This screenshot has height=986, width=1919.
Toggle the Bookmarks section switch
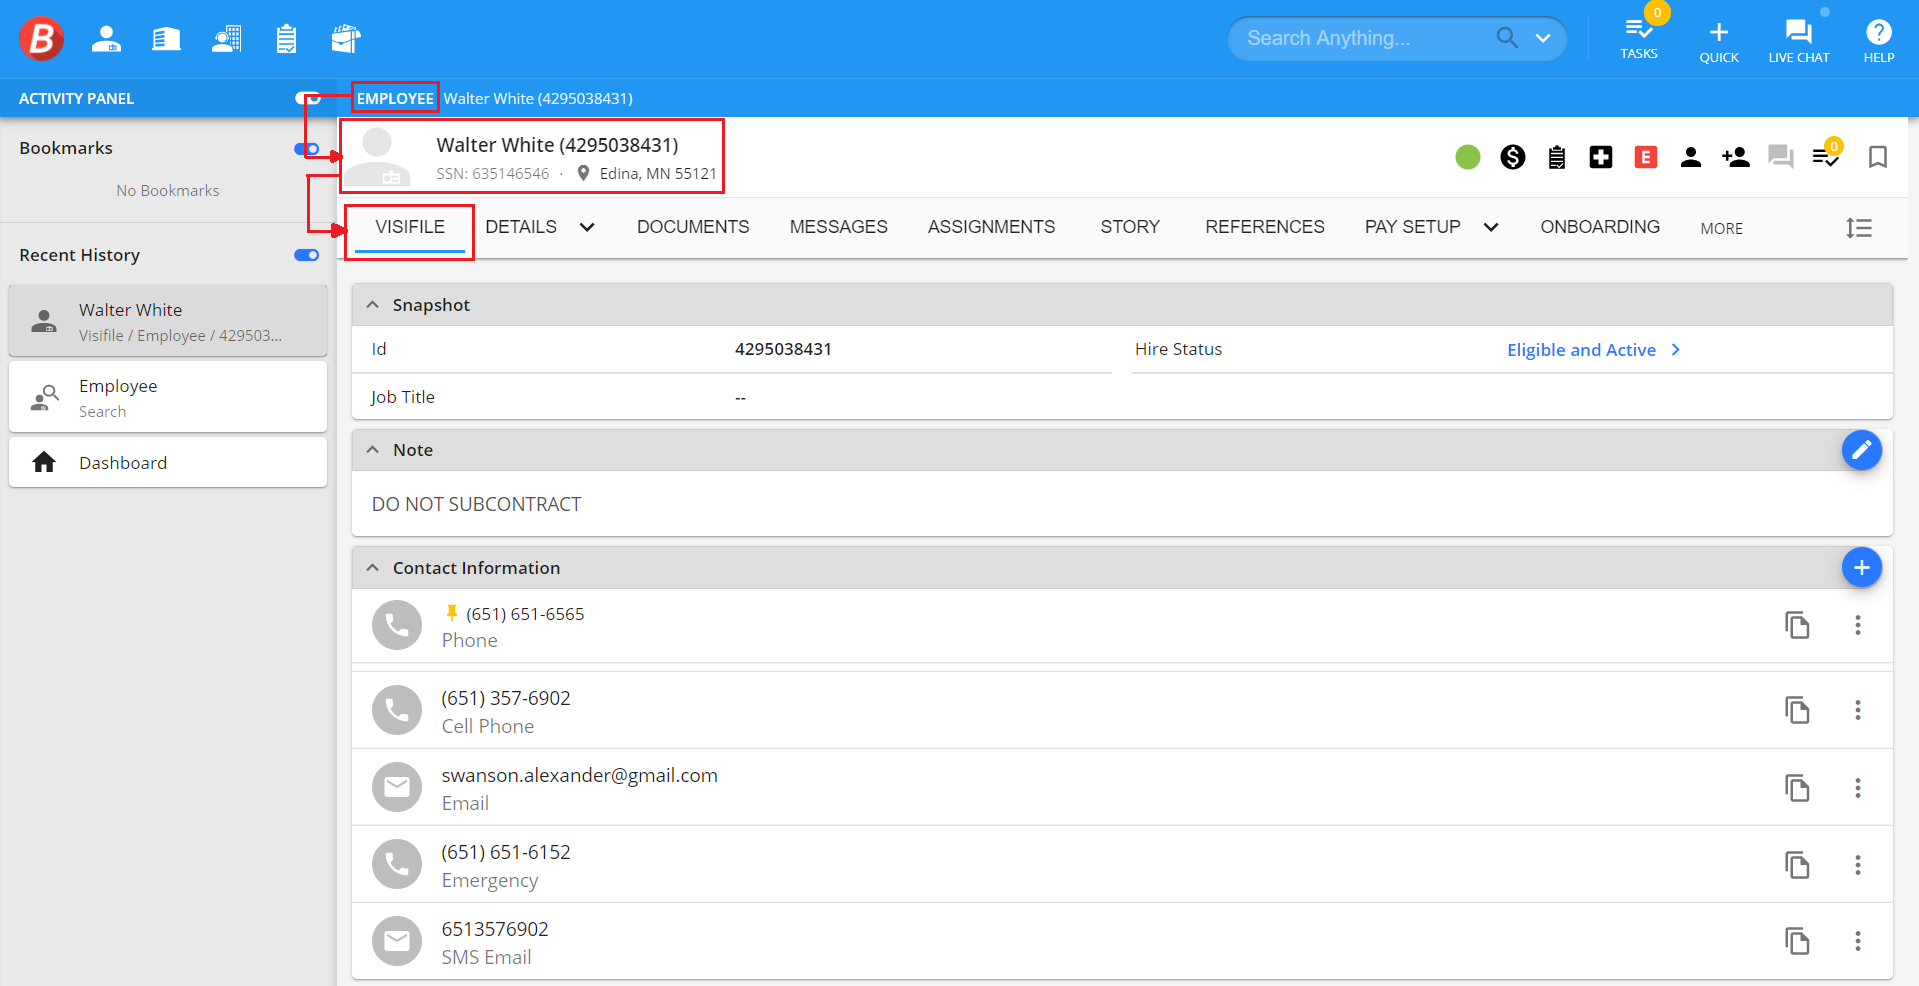(307, 149)
